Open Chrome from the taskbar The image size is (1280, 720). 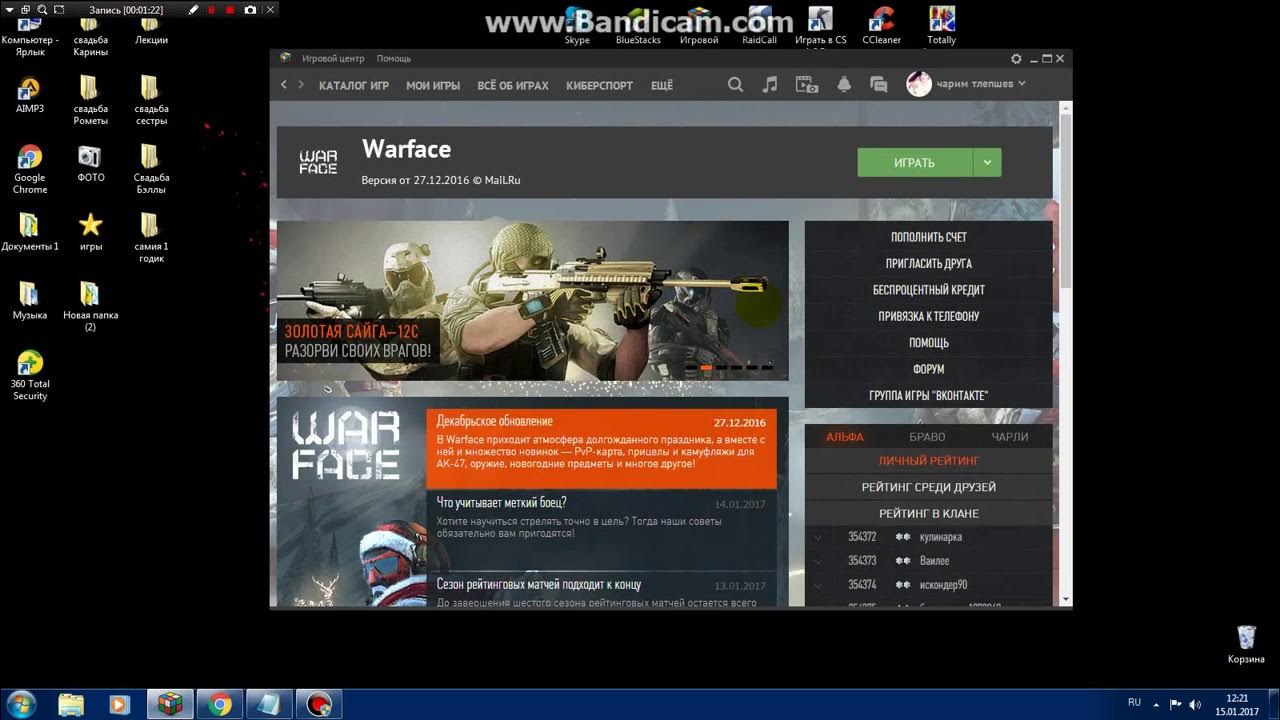pos(220,704)
